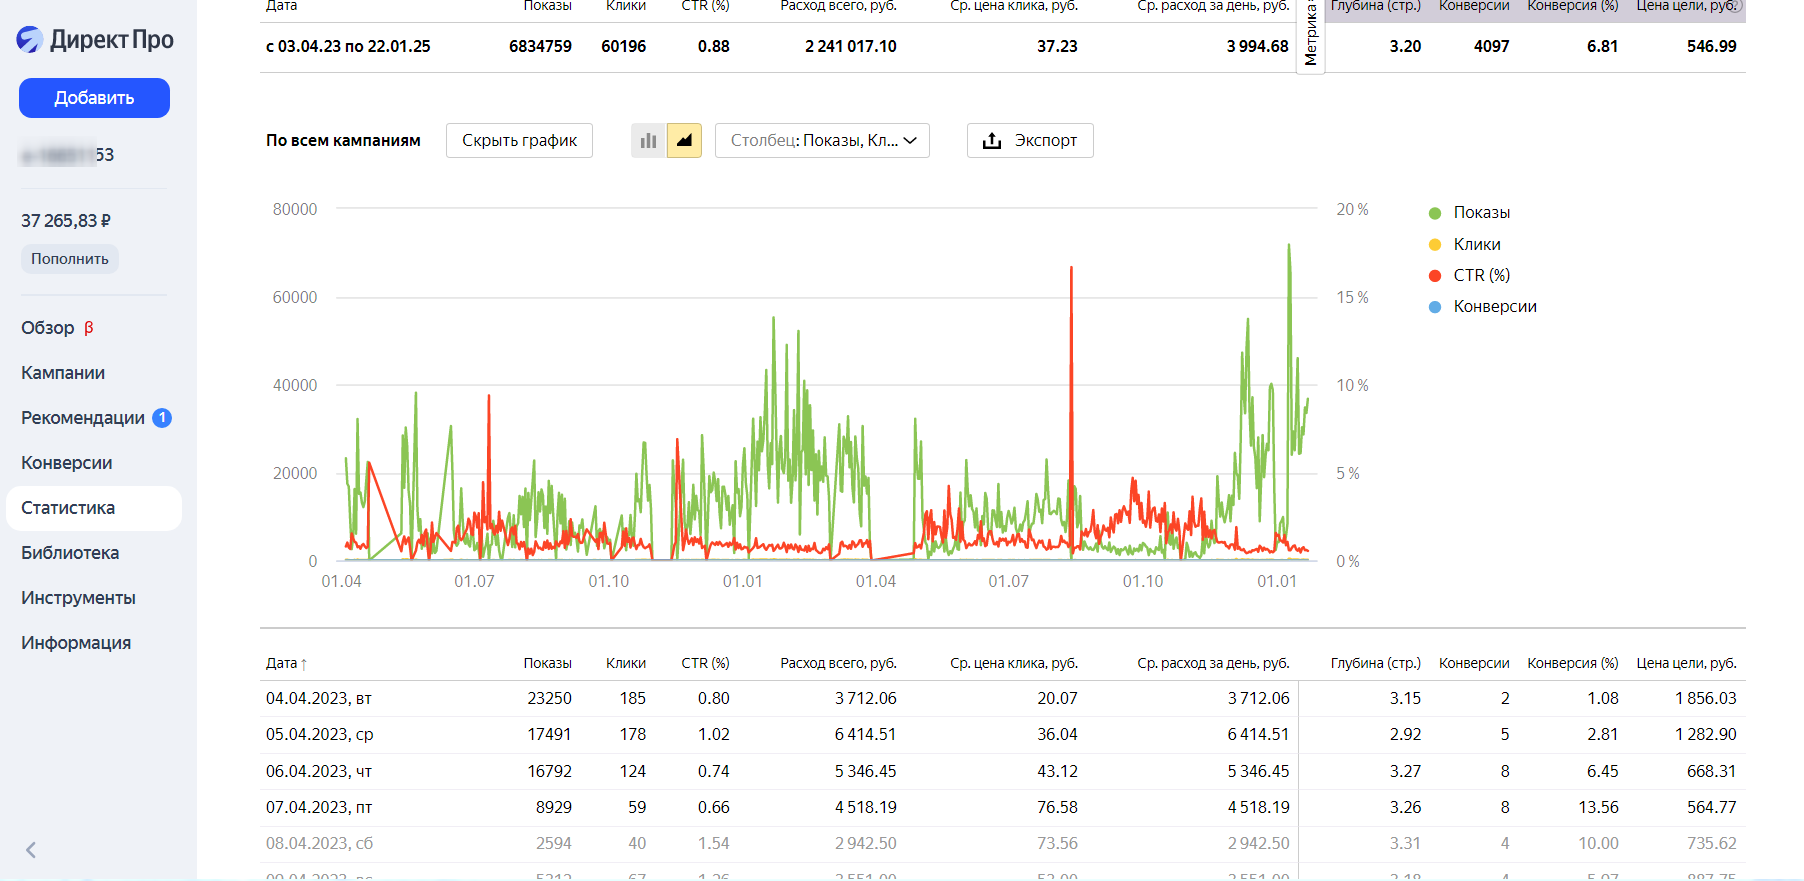Click the beta mark beside Обзор
Viewport: 1804px width, 881px height.
coord(89,328)
